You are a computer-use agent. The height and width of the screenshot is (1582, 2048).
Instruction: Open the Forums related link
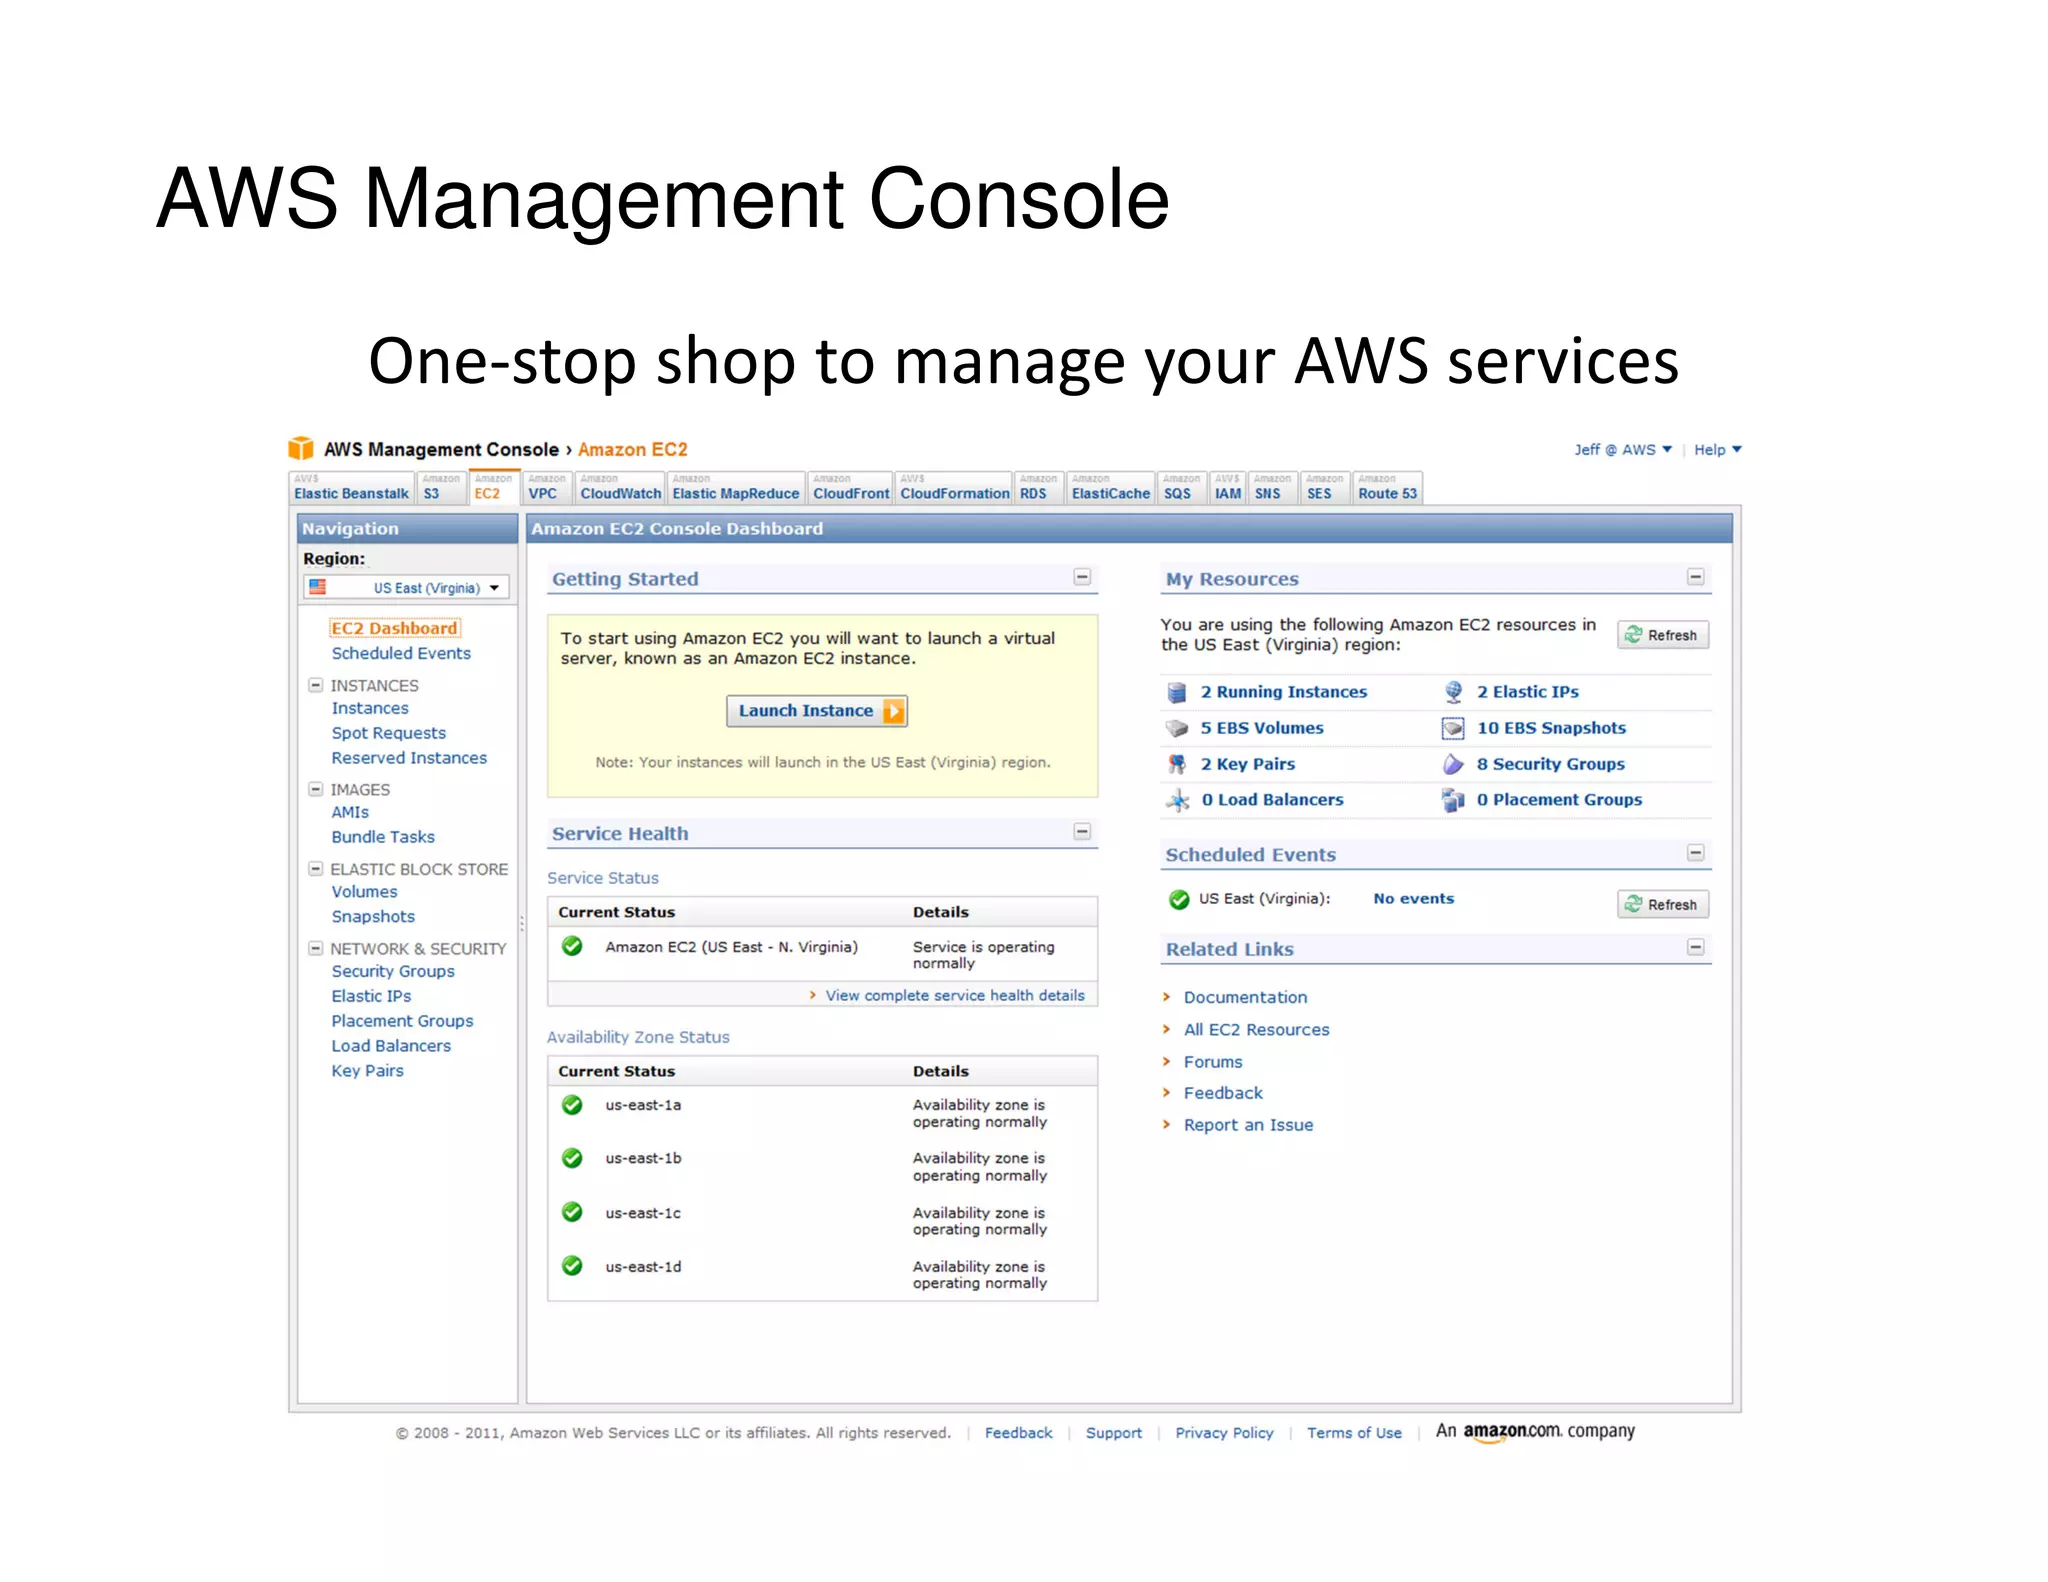(1213, 1062)
